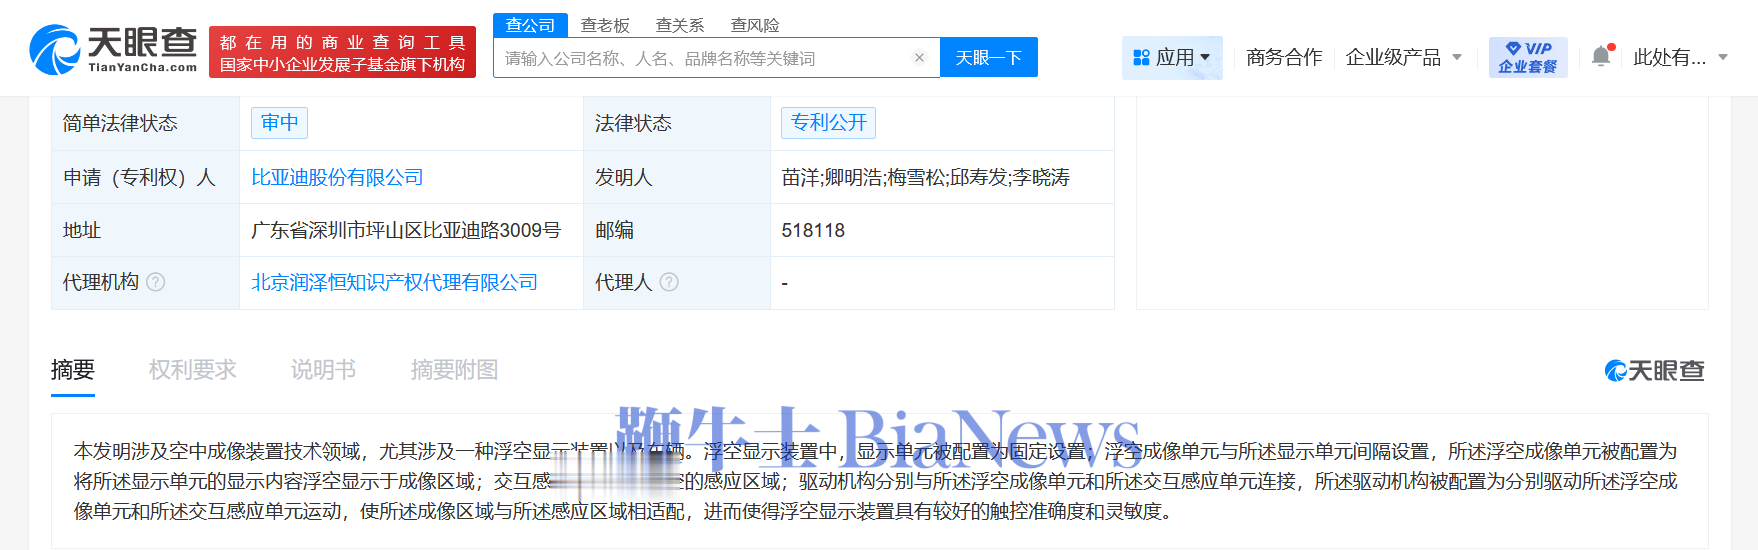Click the 法律状态 label cell
The image size is (1758, 550).
coord(677,123)
